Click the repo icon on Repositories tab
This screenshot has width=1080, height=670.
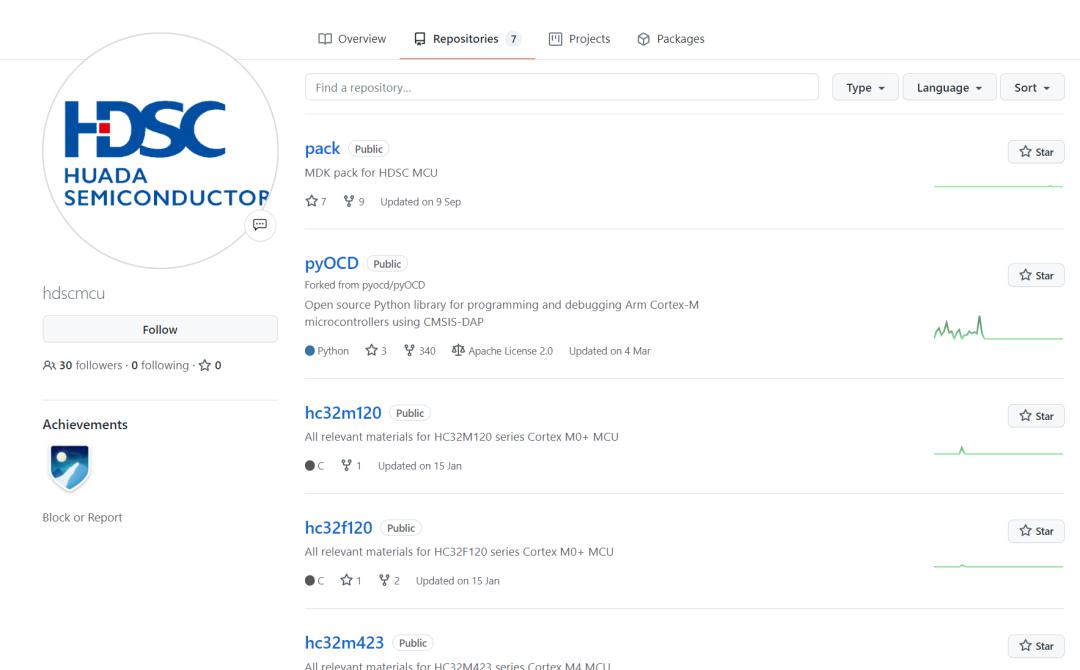419,39
